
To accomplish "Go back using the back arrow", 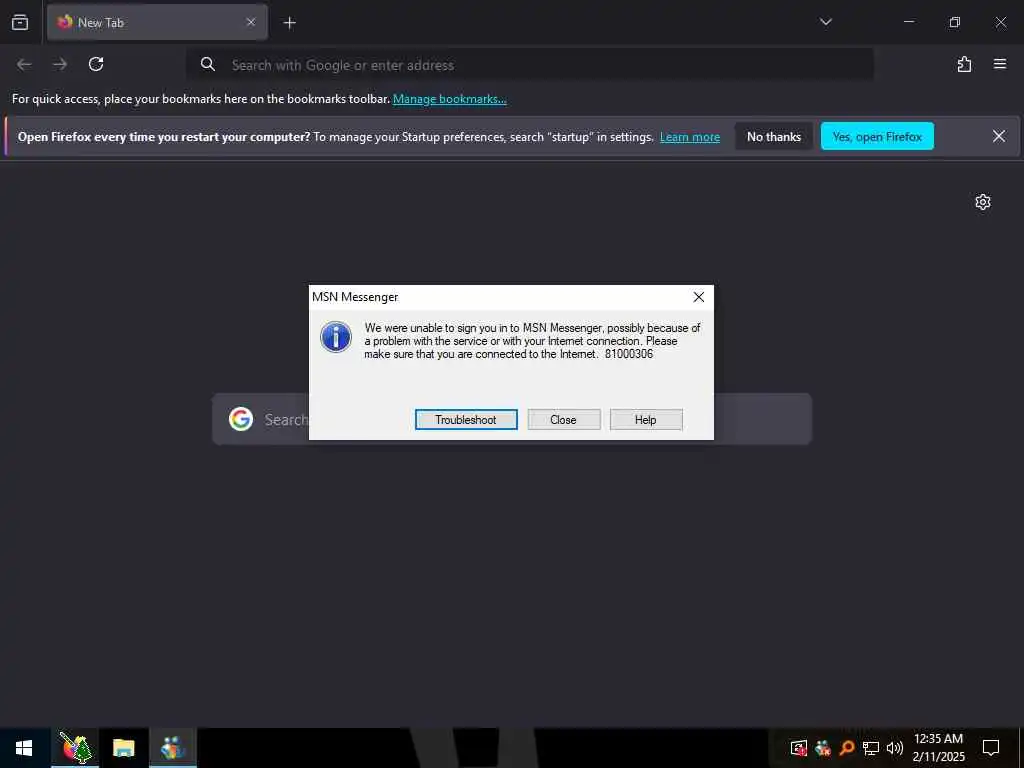I will [x=24, y=64].
